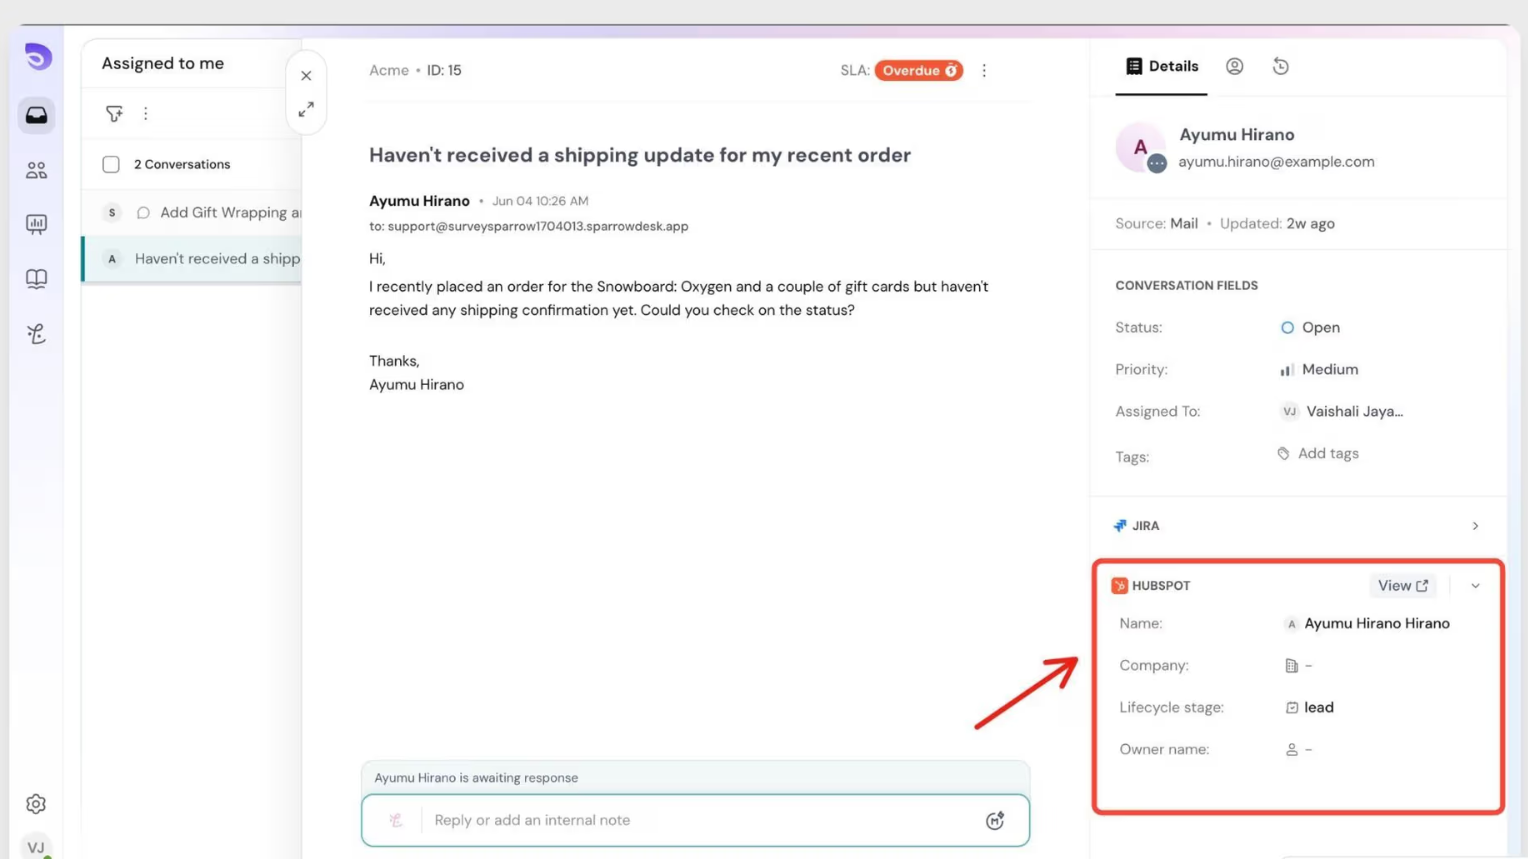Image resolution: width=1528 pixels, height=859 pixels.
Task: Open Status dropdown showing Open
Action: coord(1310,327)
